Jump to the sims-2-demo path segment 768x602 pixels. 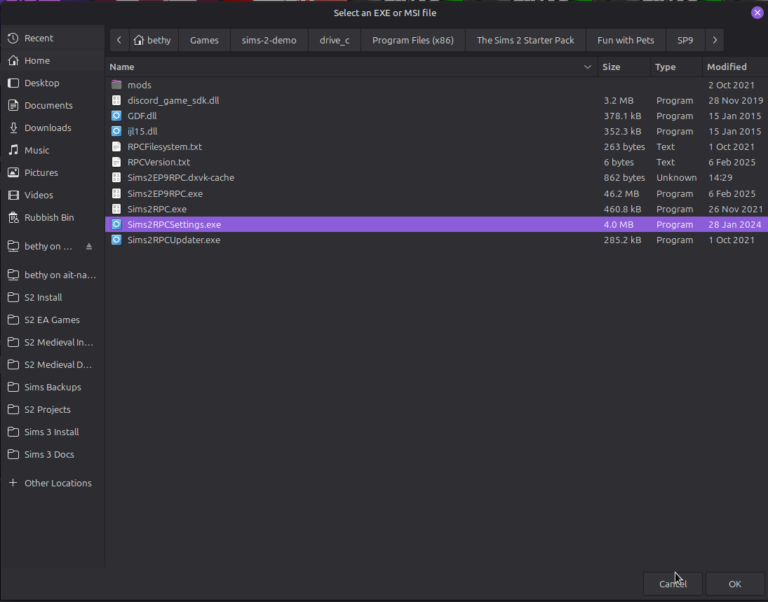[269, 40]
